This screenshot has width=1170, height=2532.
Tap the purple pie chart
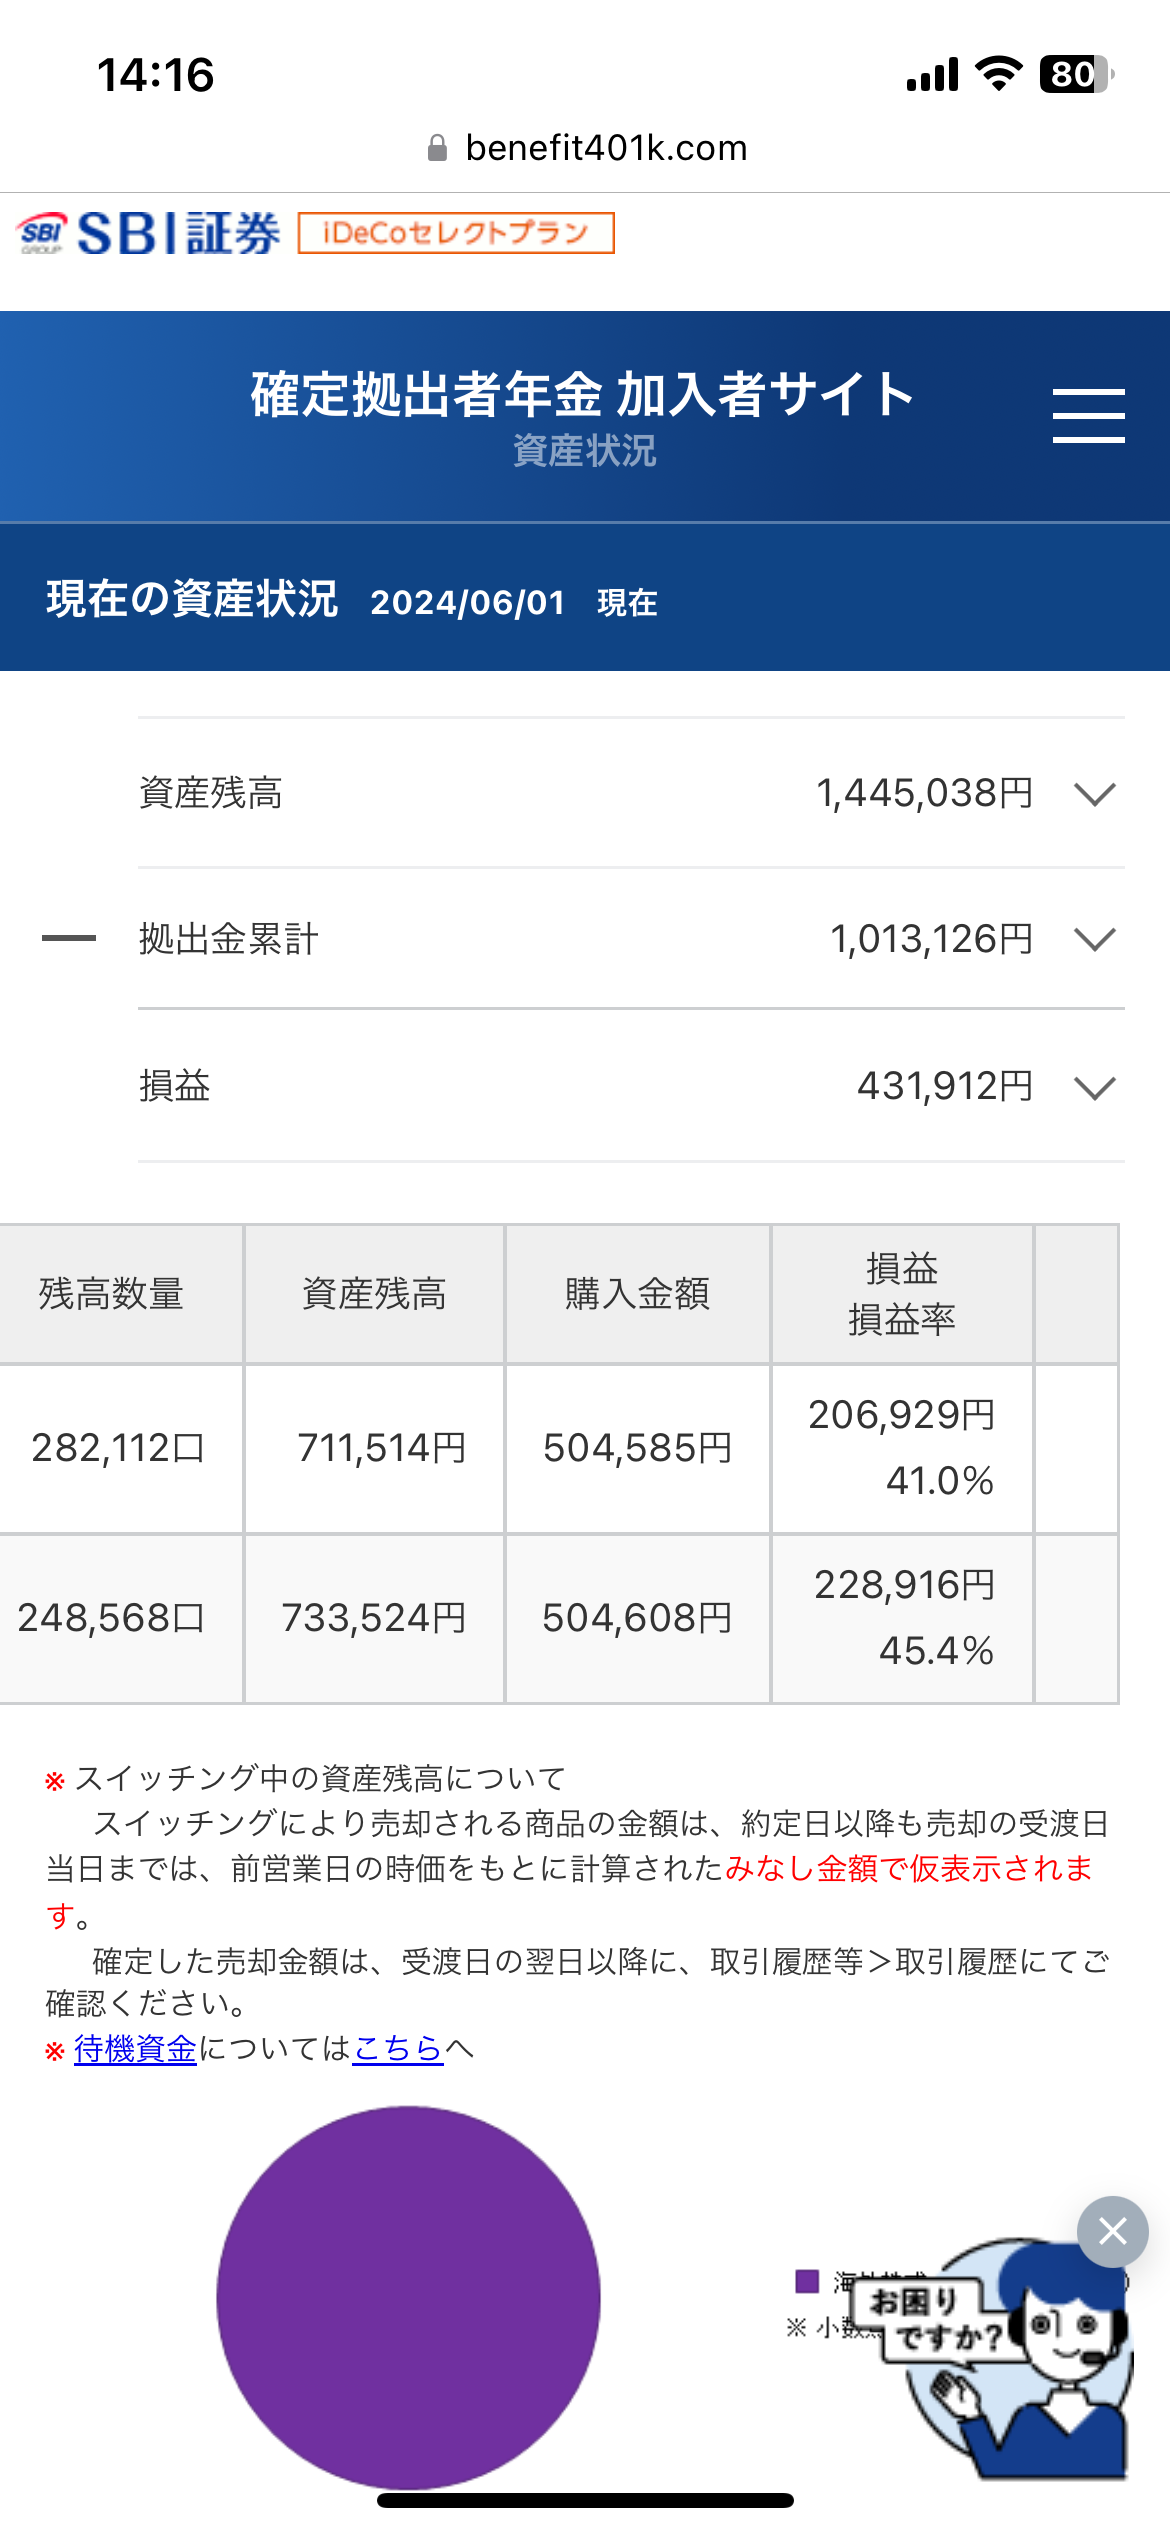[x=408, y=2297]
